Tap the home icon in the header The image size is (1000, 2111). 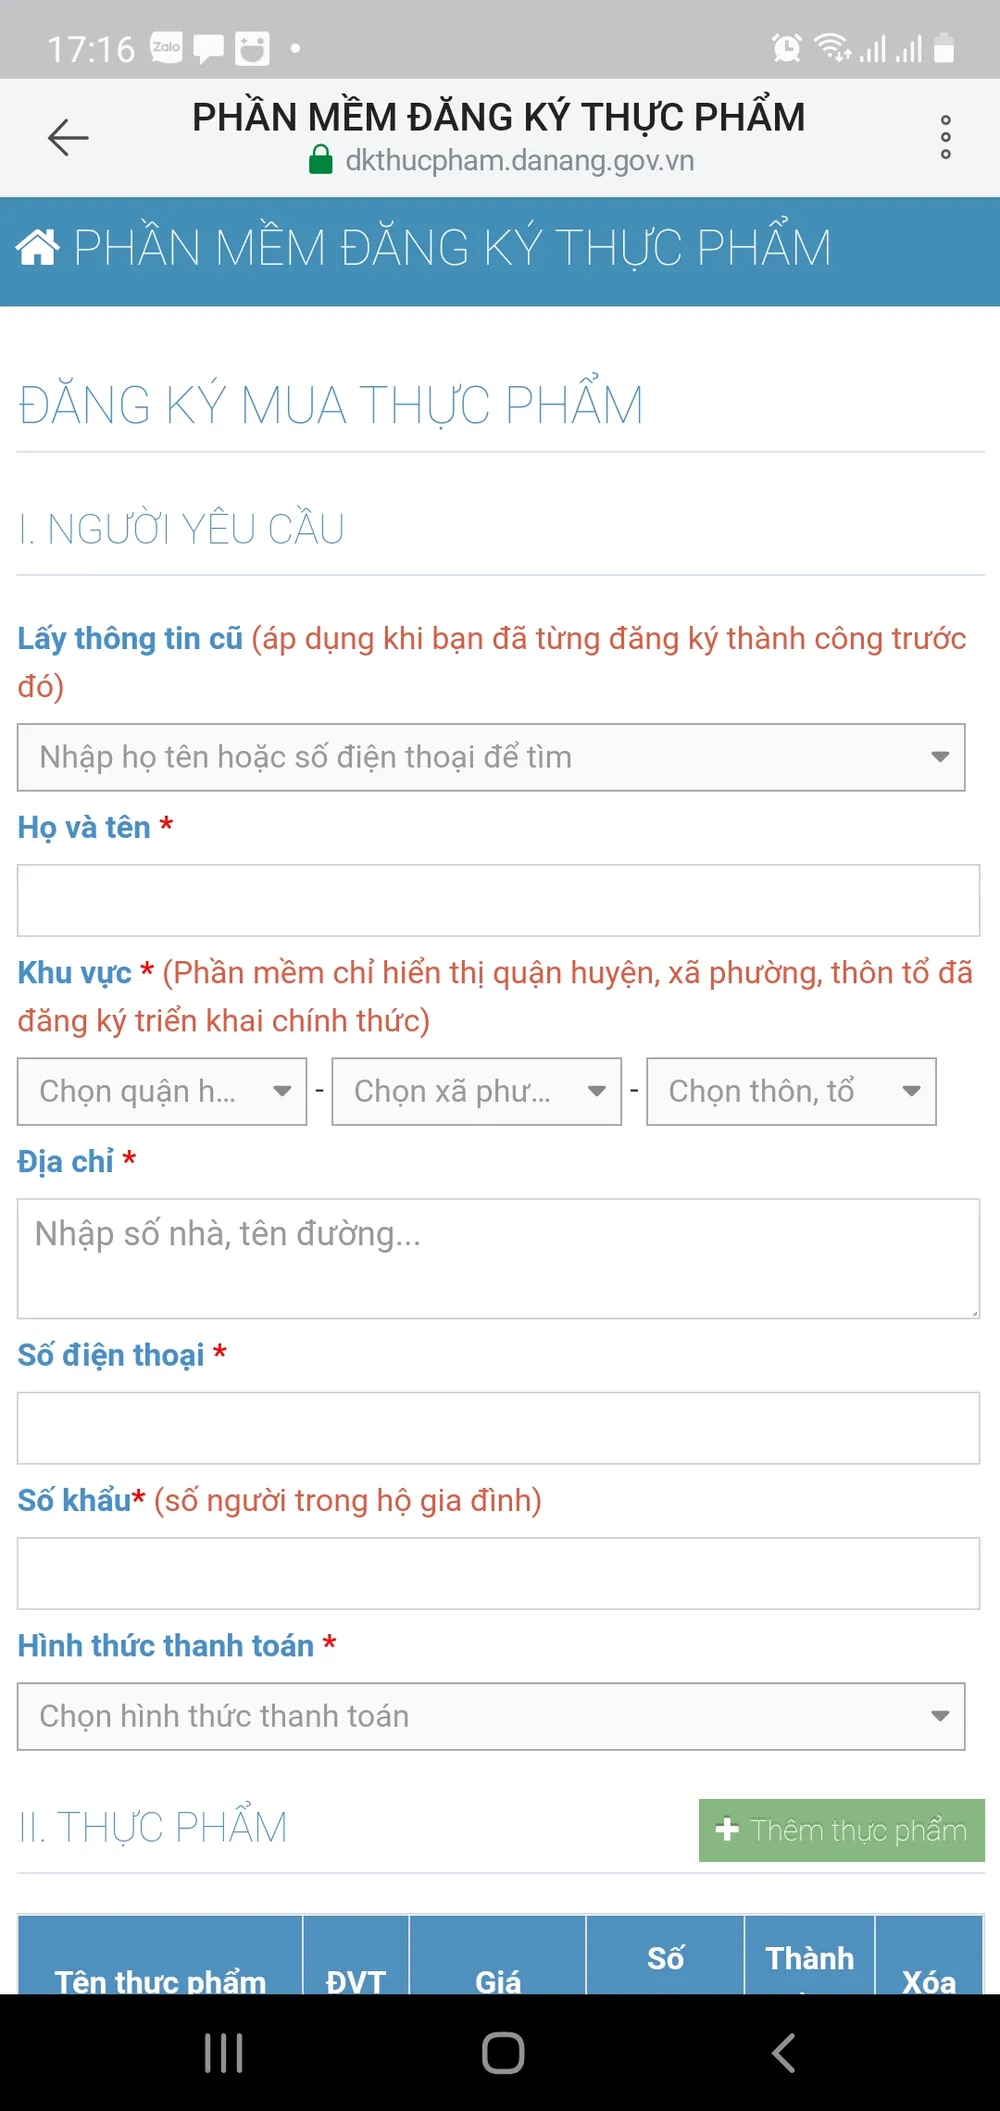click(38, 247)
